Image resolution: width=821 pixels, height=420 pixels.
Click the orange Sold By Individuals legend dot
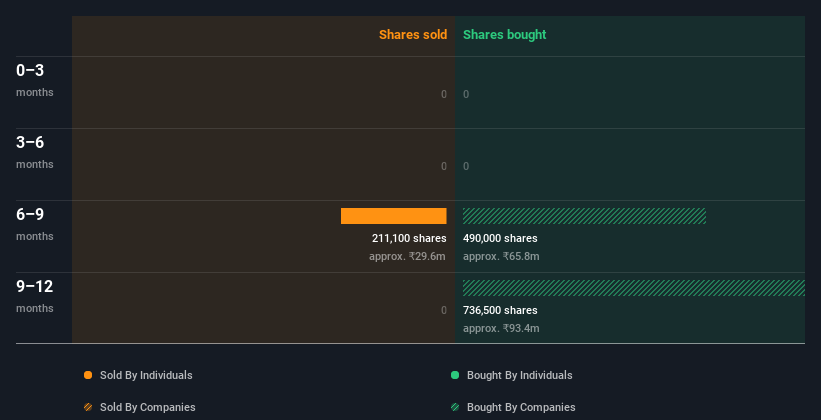(x=88, y=375)
